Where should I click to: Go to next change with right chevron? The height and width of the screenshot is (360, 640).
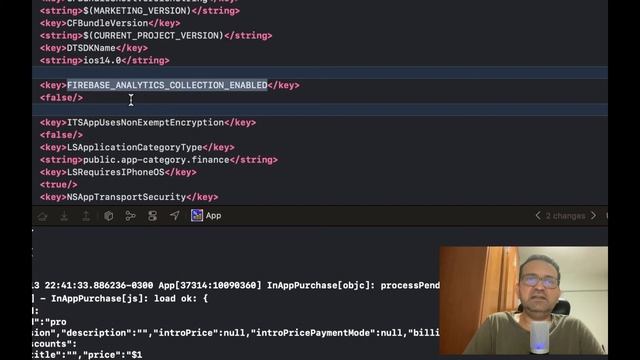593,216
